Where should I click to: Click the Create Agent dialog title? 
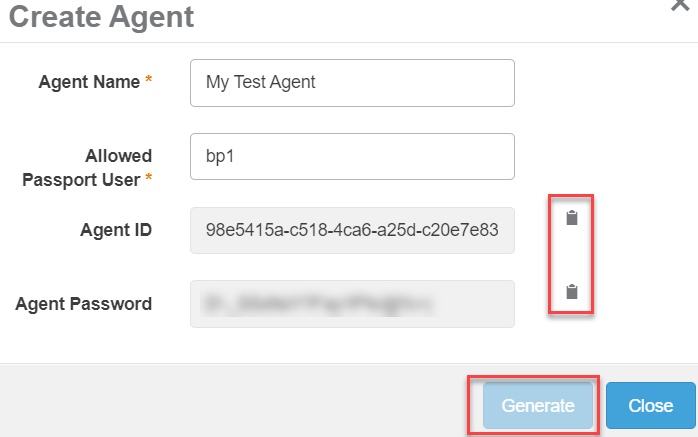pos(101,16)
